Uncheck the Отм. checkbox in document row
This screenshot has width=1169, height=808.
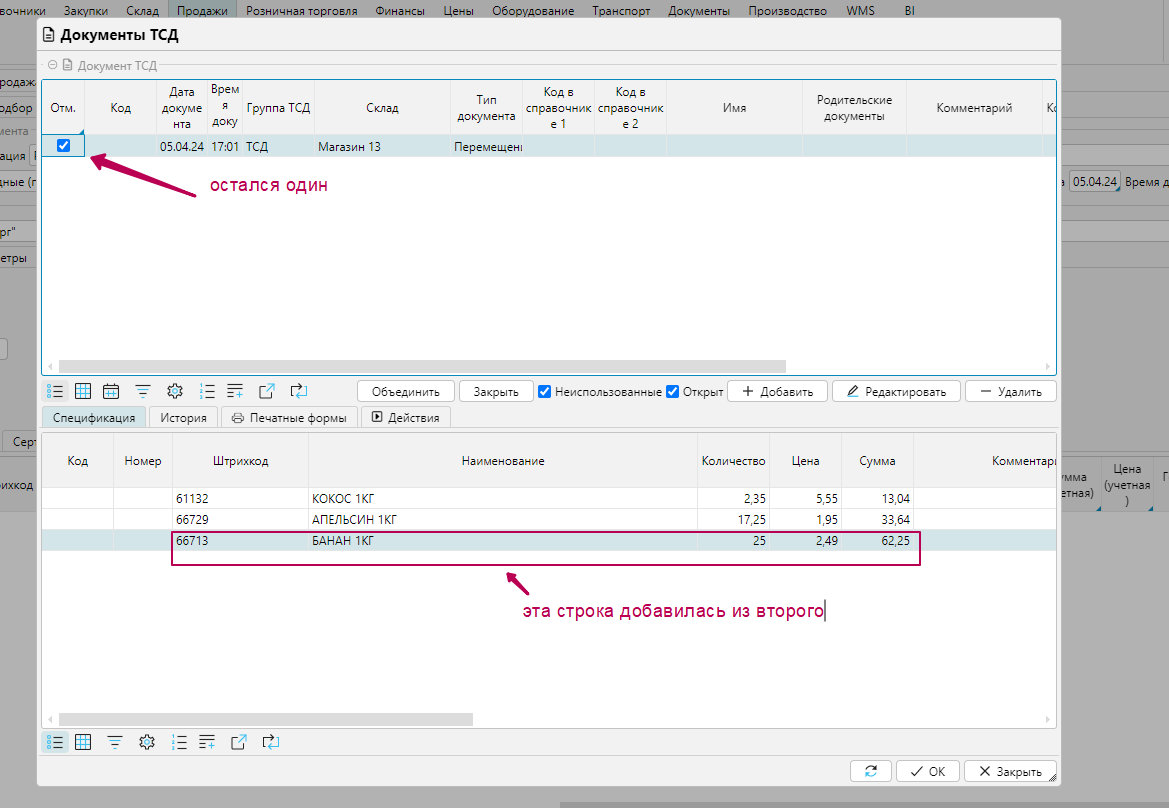pyautogui.click(x=64, y=146)
